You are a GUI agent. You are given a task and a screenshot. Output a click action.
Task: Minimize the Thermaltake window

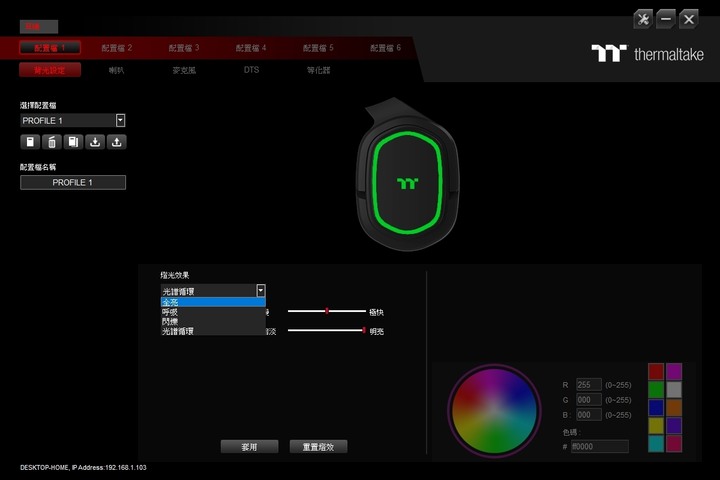point(666,19)
